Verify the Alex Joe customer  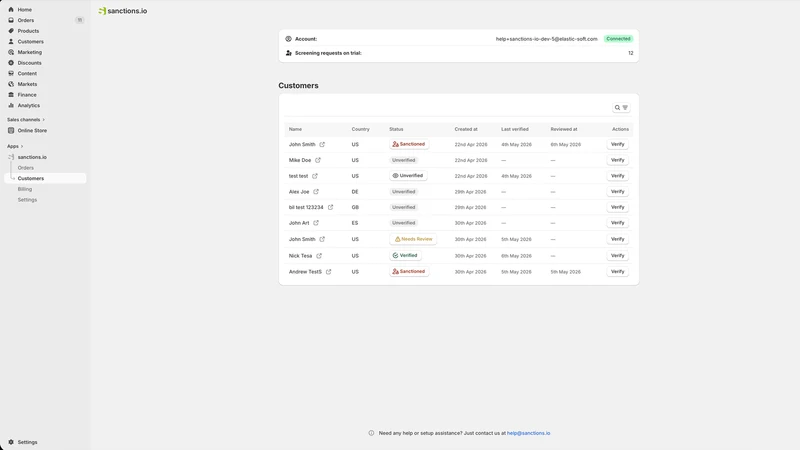(617, 192)
